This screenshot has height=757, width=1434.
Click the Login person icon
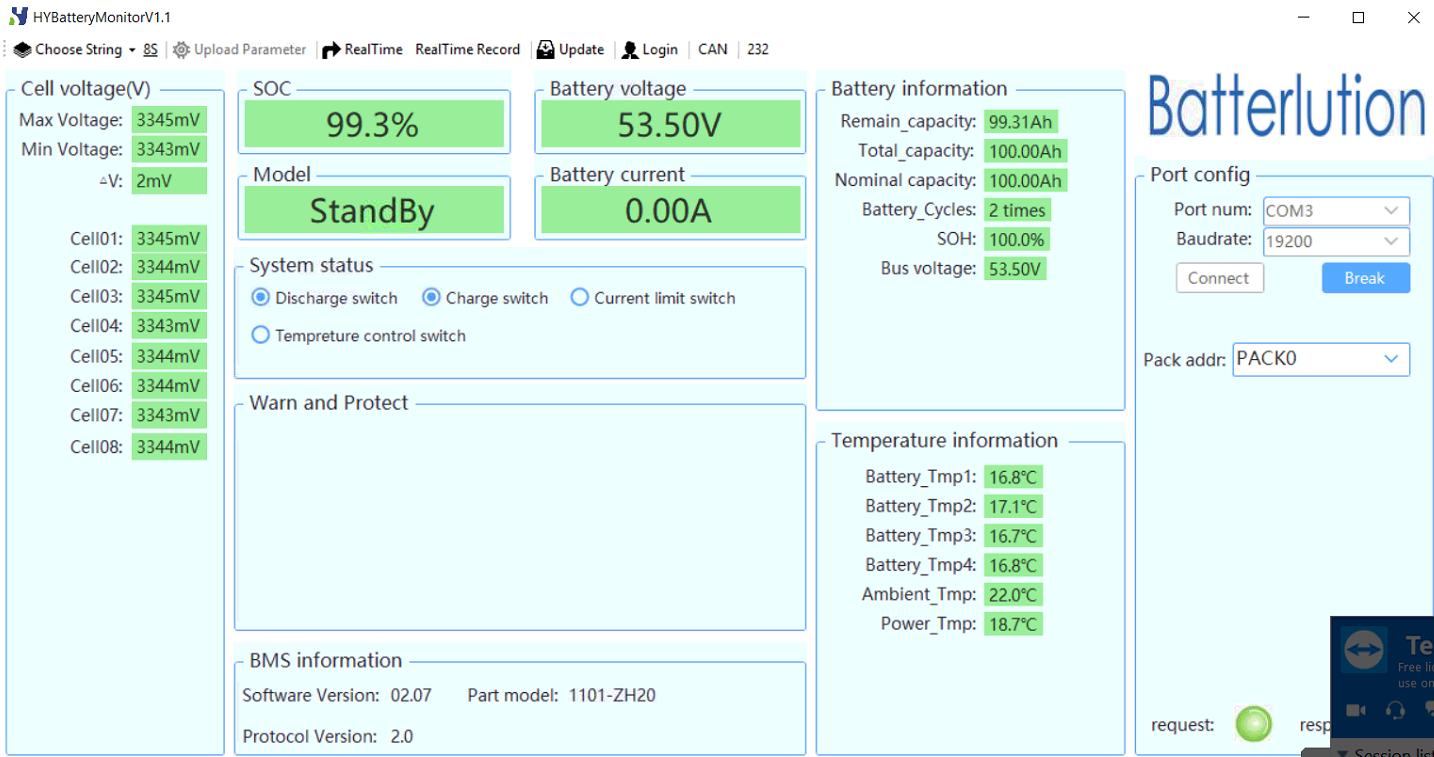[x=630, y=49]
